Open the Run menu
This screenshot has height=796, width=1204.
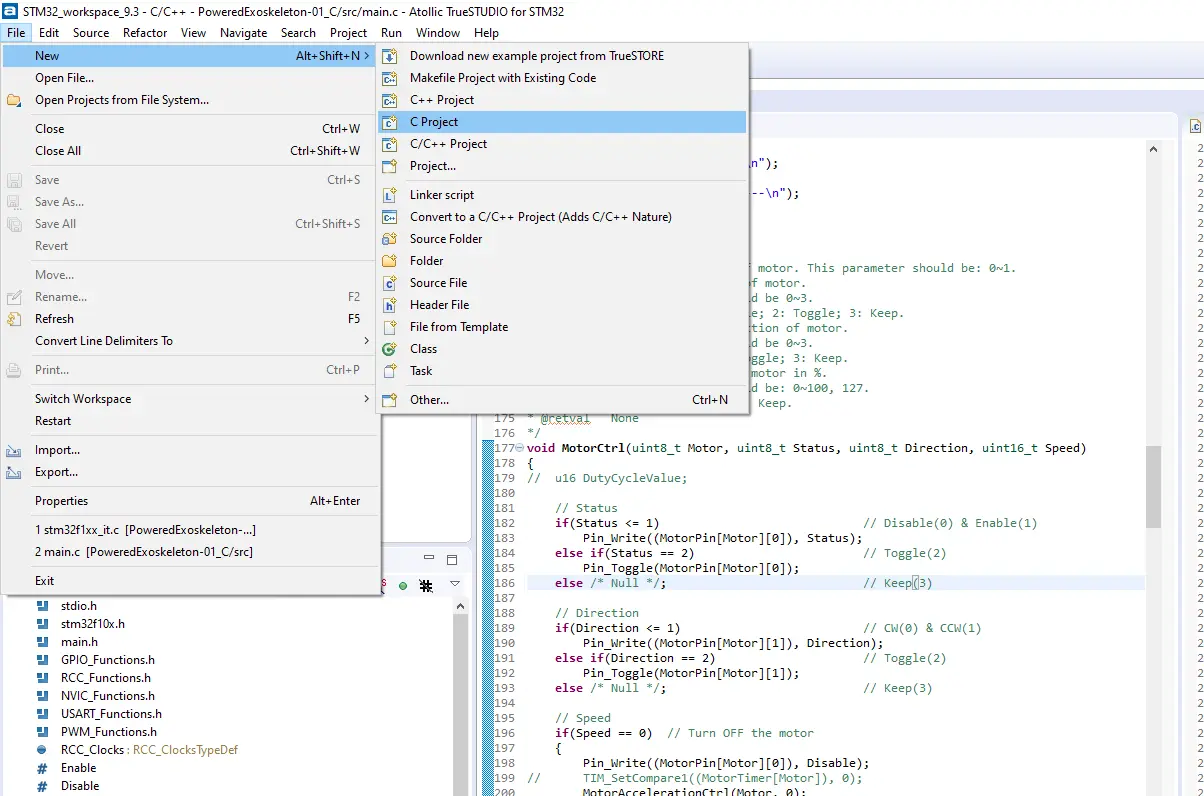[x=391, y=33]
